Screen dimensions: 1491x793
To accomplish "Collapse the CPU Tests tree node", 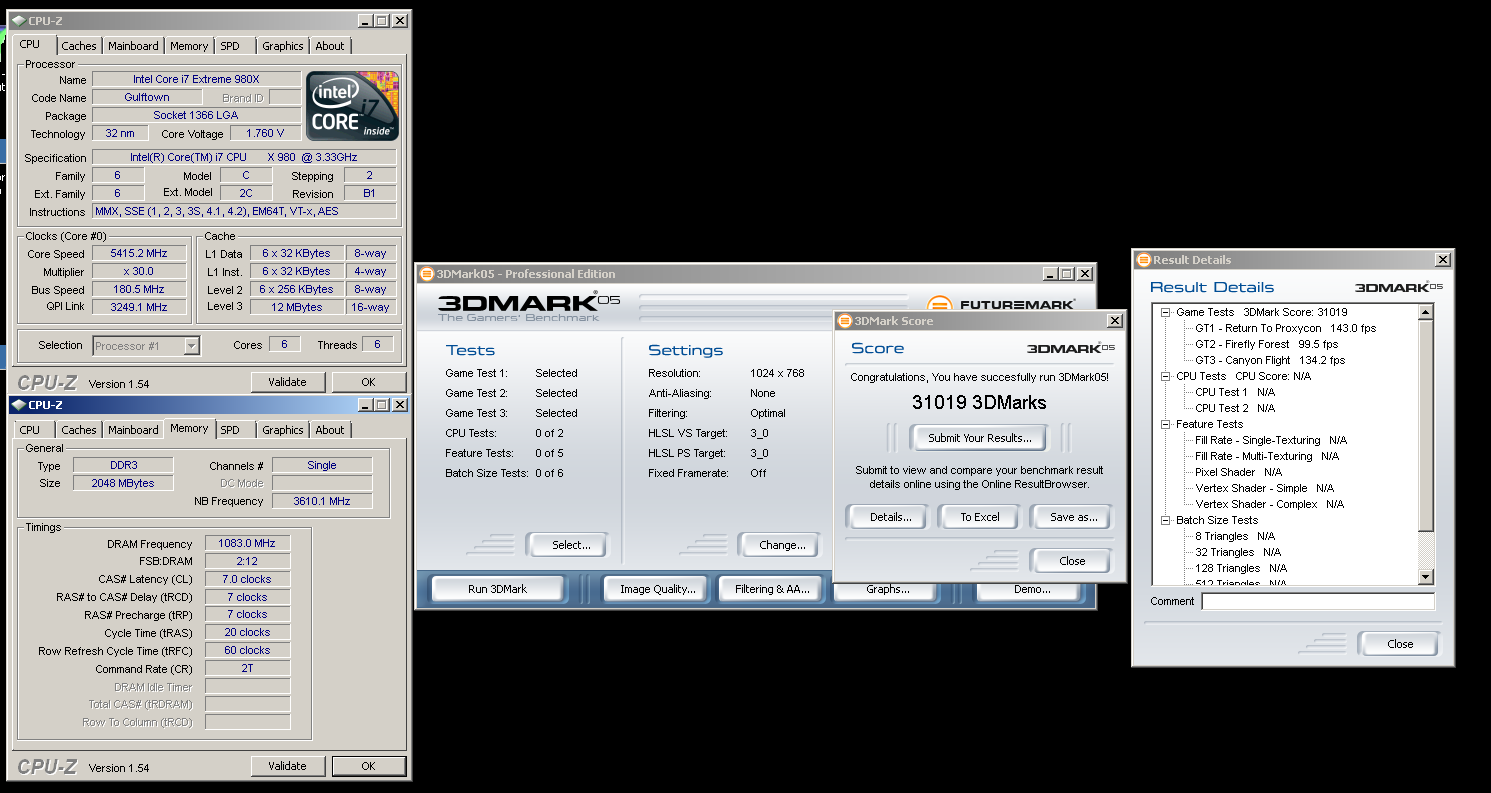I will pos(1166,376).
